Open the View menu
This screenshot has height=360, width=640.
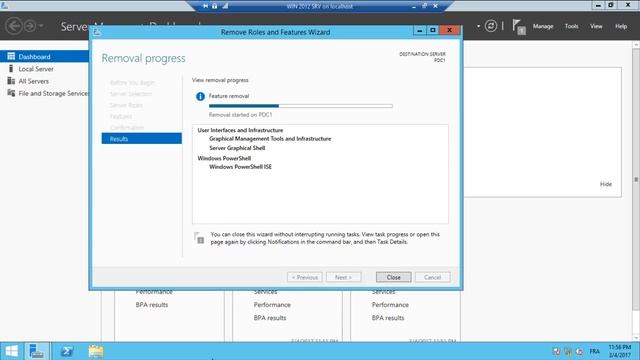pos(596,26)
